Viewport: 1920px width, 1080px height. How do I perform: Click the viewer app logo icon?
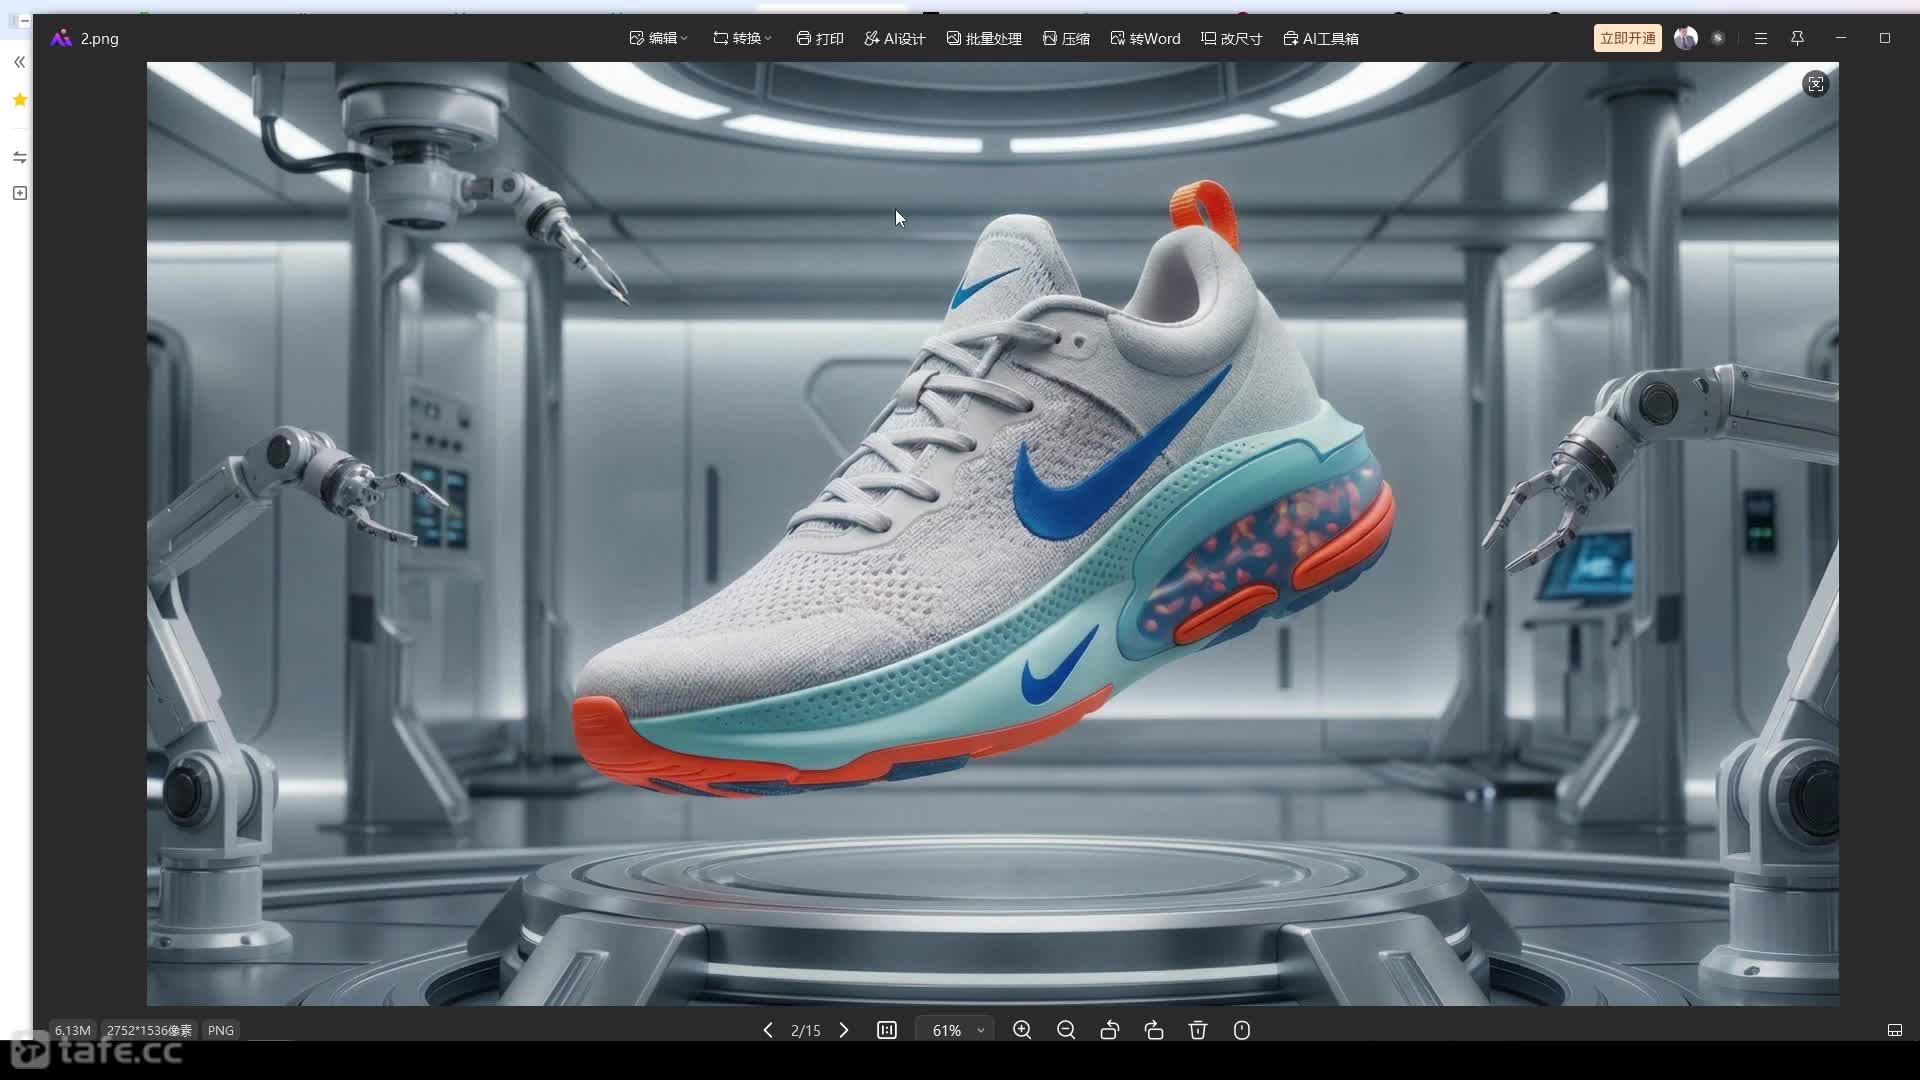[x=61, y=38]
